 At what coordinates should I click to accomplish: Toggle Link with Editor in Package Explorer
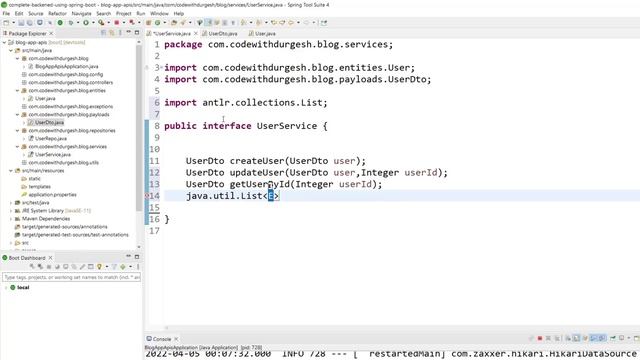coord(111,33)
